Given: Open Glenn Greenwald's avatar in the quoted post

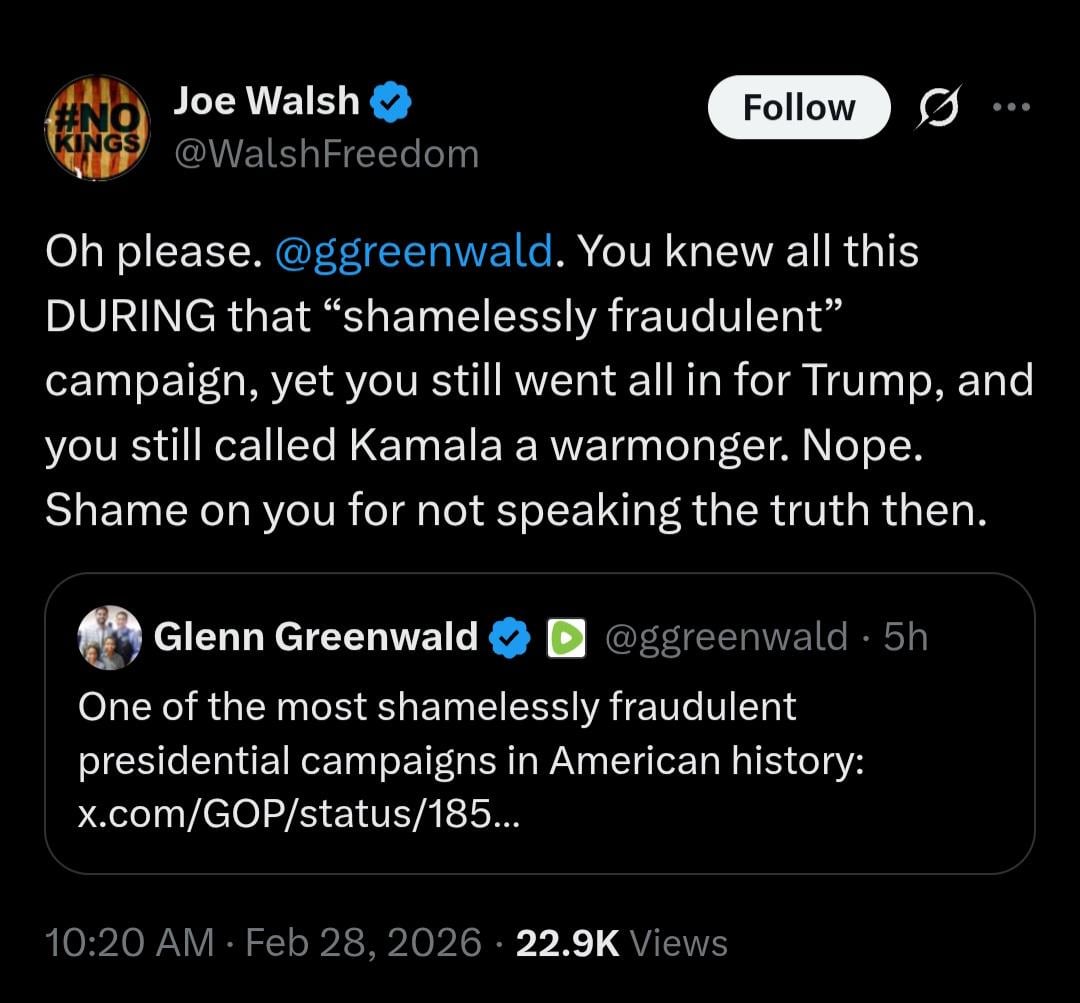Looking at the screenshot, I should tap(109, 637).
